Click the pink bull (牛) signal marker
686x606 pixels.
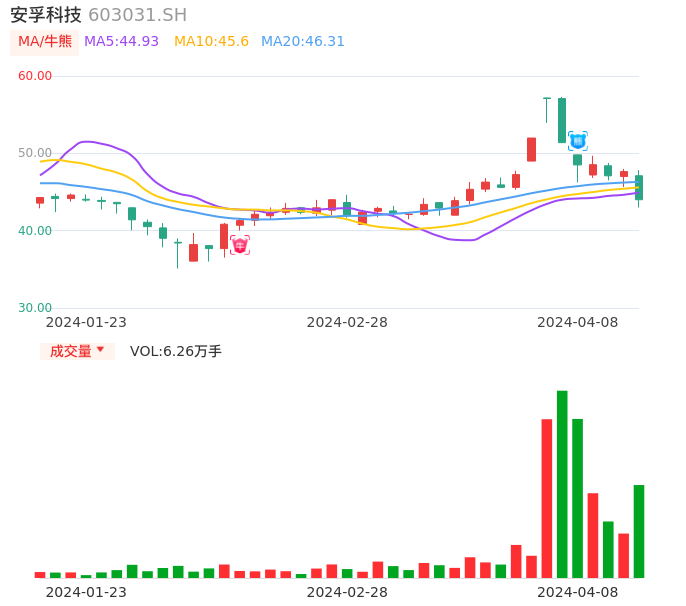240,245
